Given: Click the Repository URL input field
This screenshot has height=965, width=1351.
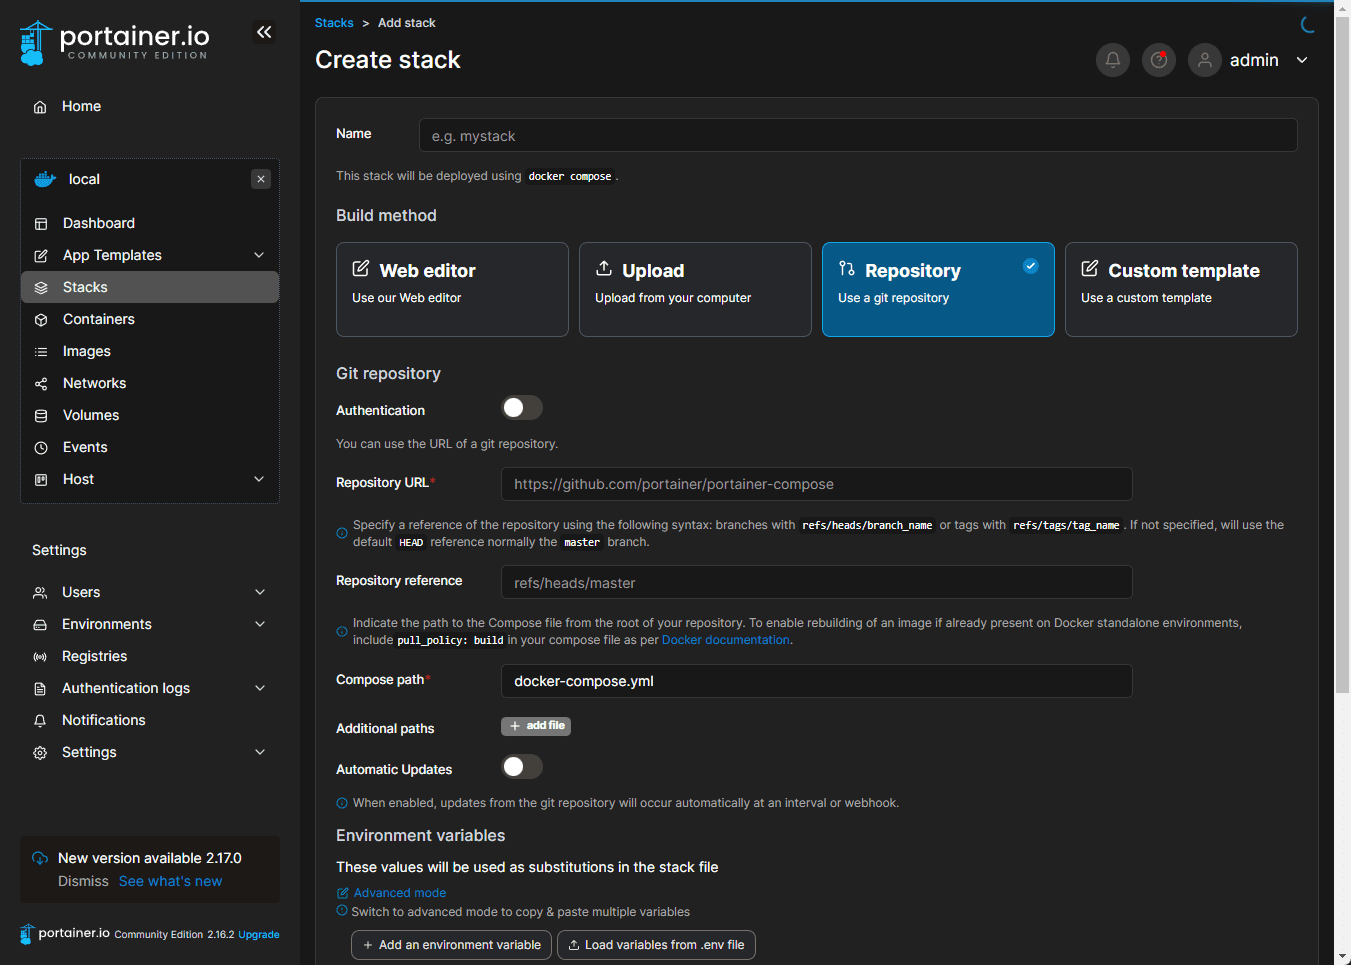Looking at the screenshot, I should [816, 484].
